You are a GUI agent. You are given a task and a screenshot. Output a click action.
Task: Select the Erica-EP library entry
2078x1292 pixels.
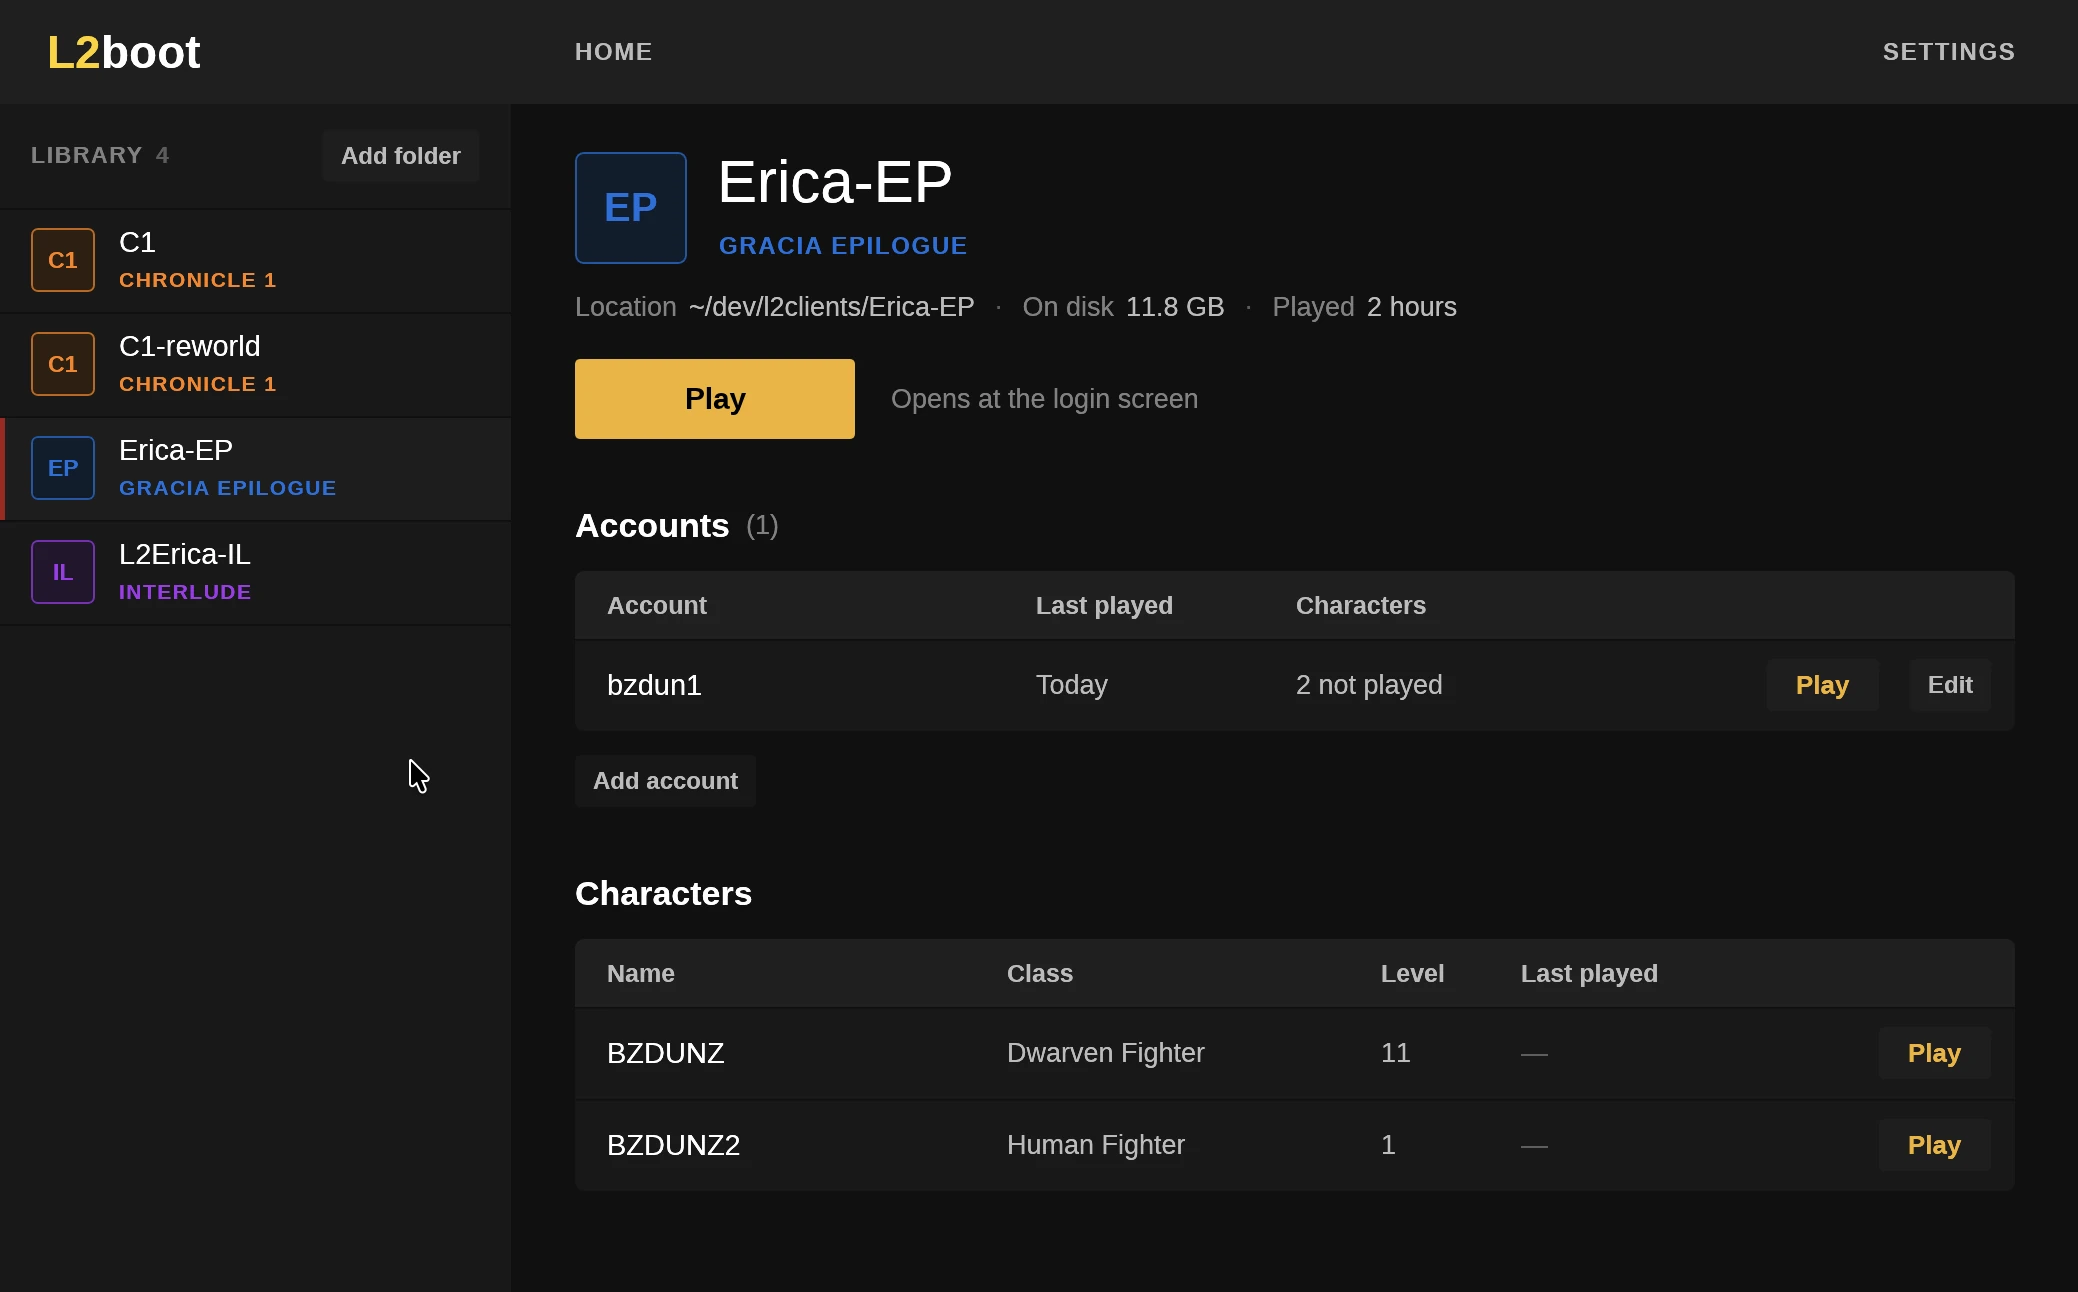[255, 468]
